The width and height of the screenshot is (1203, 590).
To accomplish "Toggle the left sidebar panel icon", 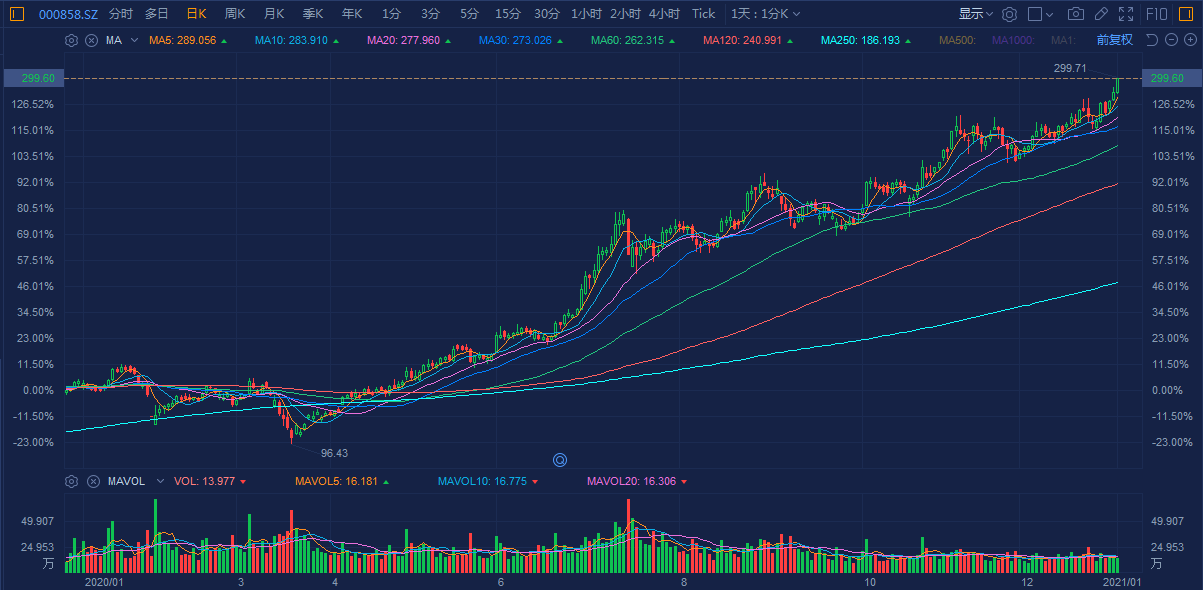I will pos(15,14).
